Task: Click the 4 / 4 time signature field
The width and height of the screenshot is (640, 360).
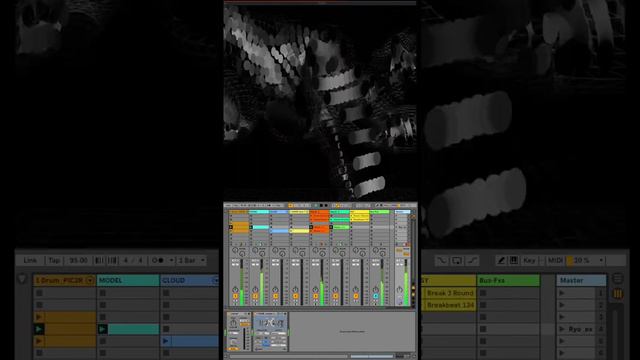Action: point(133,260)
